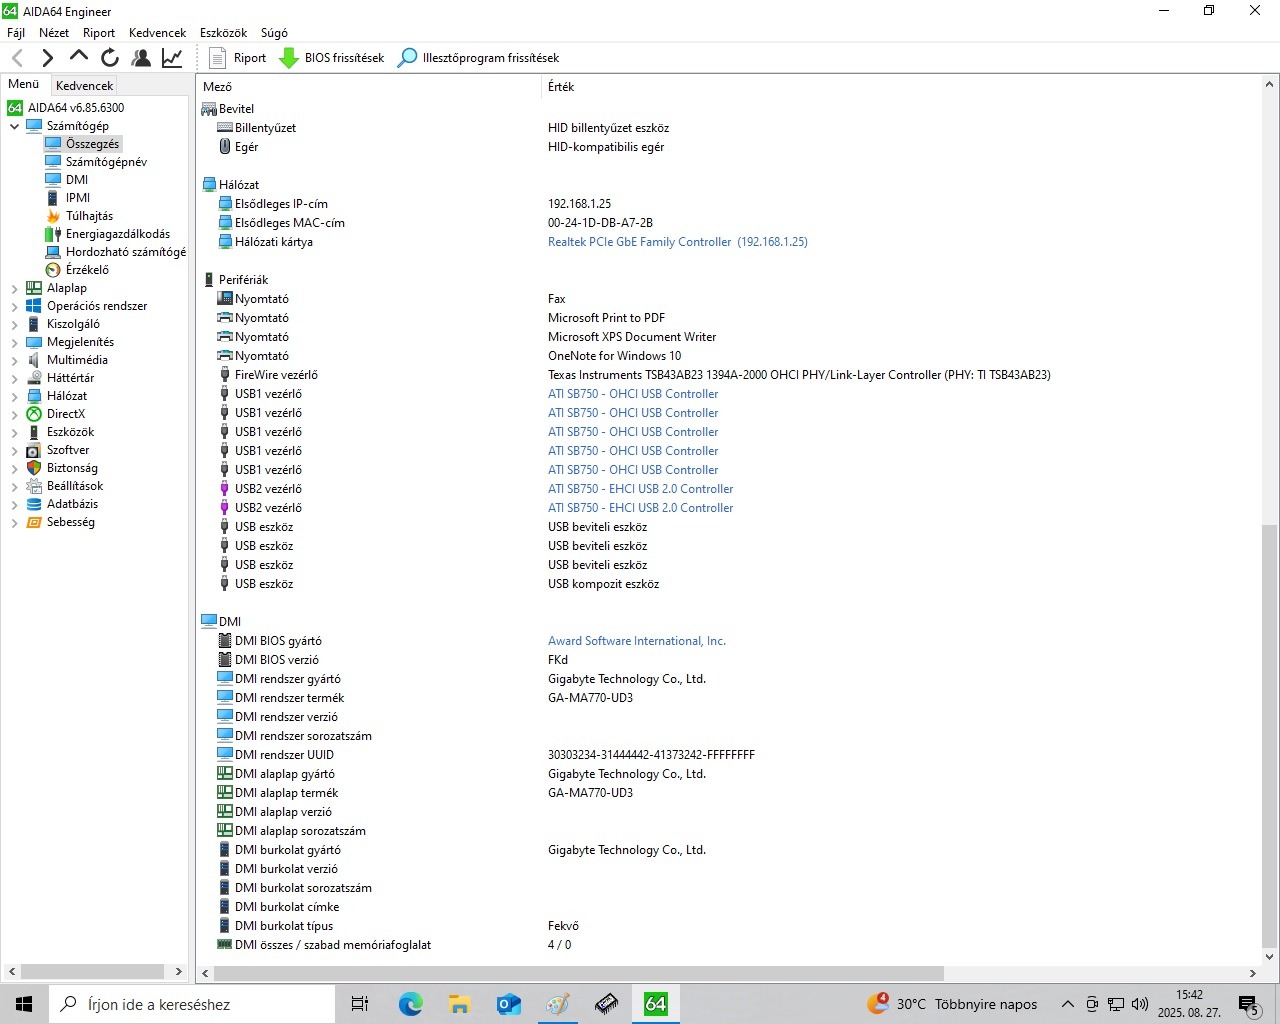1280x1024 pixels.
Task: Open Outlook from the taskbar
Action: (508, 1004)
